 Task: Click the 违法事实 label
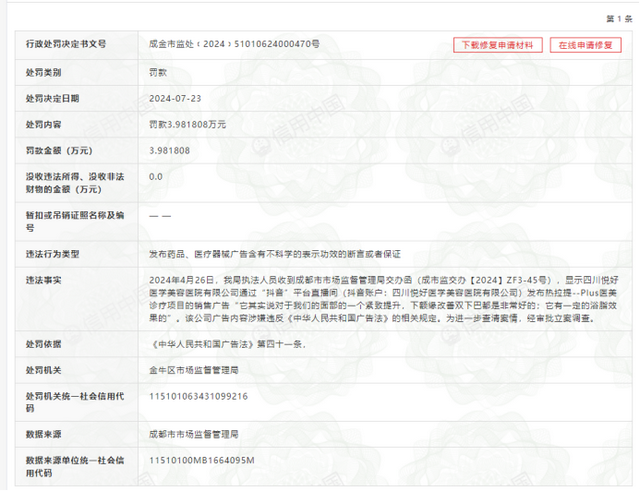[44, 280]
